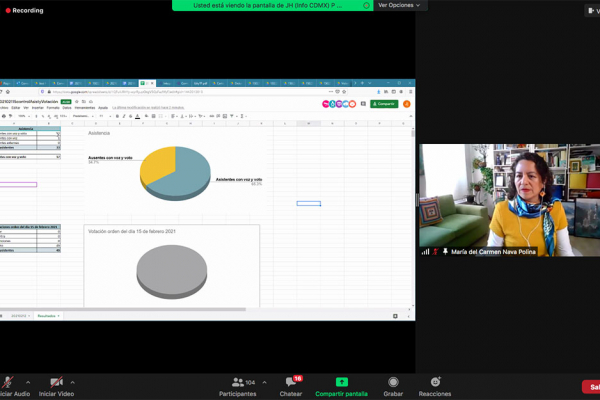The height and width of the screenshot is (400, 600).
Task: Open the Herramientas menu
Action: coord(85,108)
